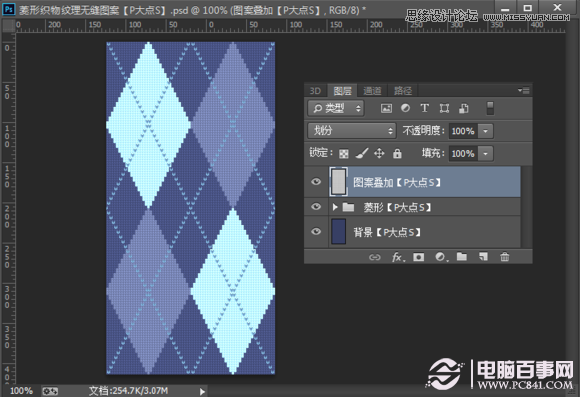
Task: Select the 图案叠加 layer thumbnail
Action: 338,181
